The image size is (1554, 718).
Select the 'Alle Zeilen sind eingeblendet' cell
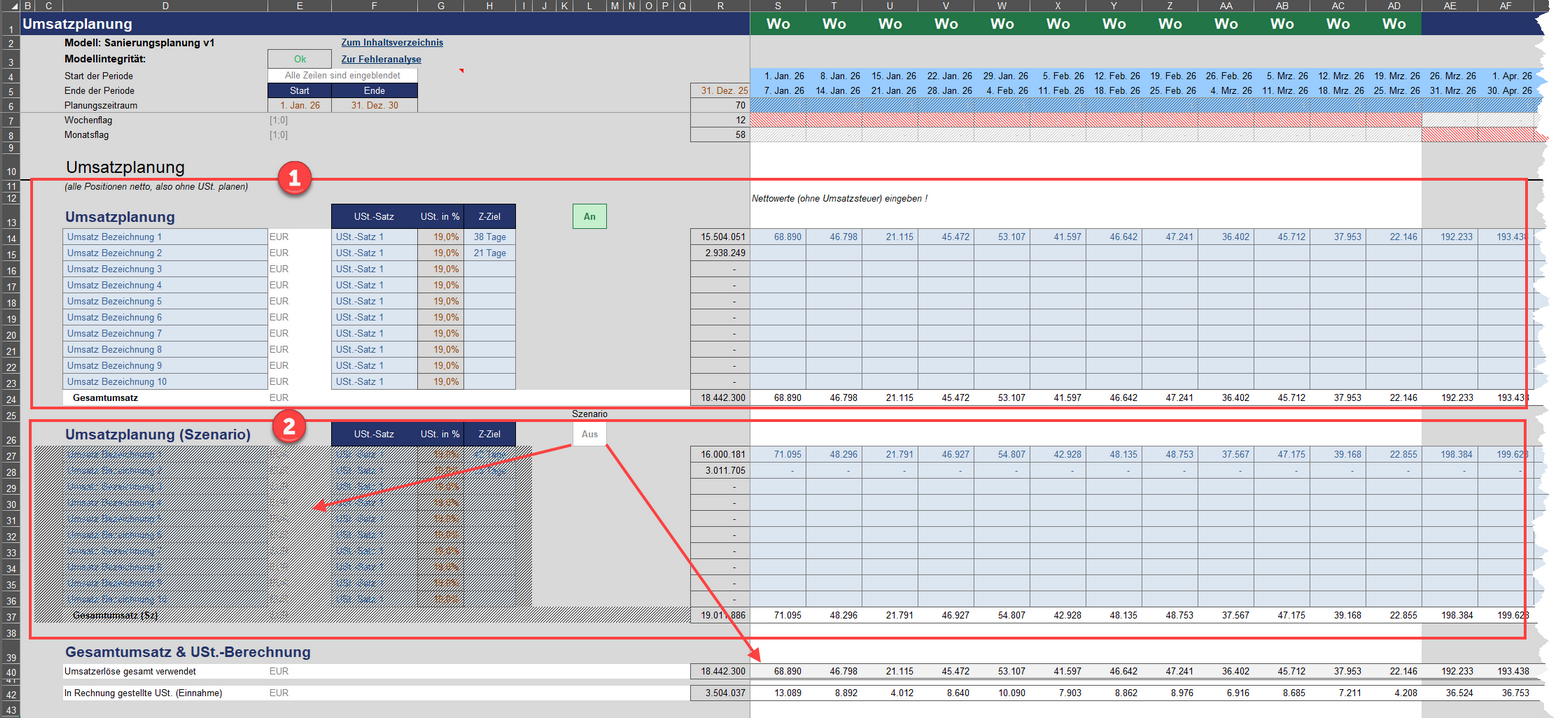point(342,75)
